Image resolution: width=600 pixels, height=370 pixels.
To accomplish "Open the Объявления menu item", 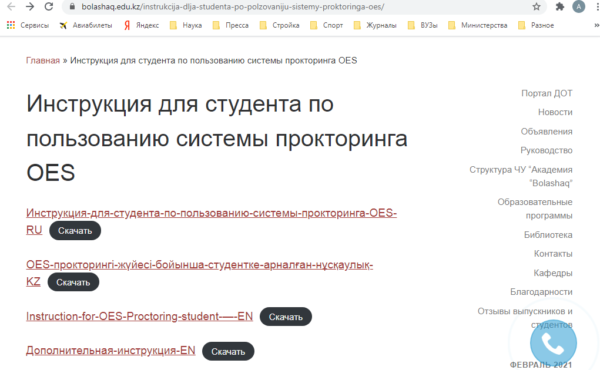I will coord(546,132).
